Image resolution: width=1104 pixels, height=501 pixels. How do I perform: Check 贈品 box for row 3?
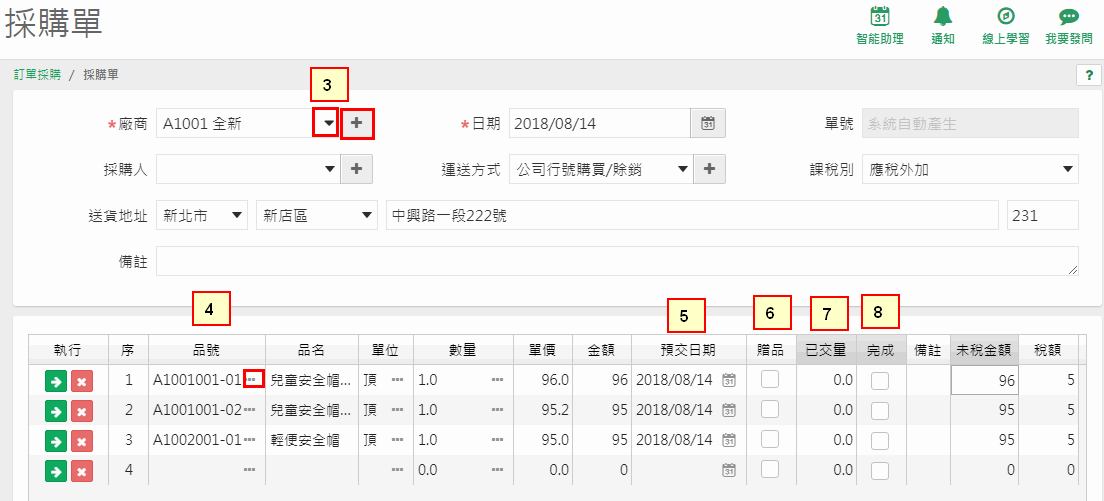pos(770,440)
